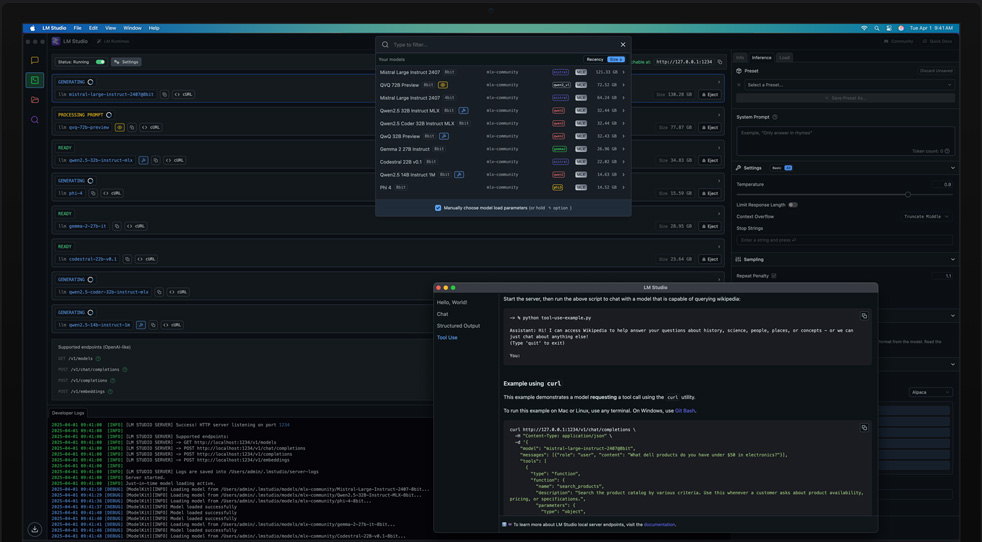Screen dimensions: 982x542
Task: Open the Chat view in left sidebar
Action: [35, 60]
